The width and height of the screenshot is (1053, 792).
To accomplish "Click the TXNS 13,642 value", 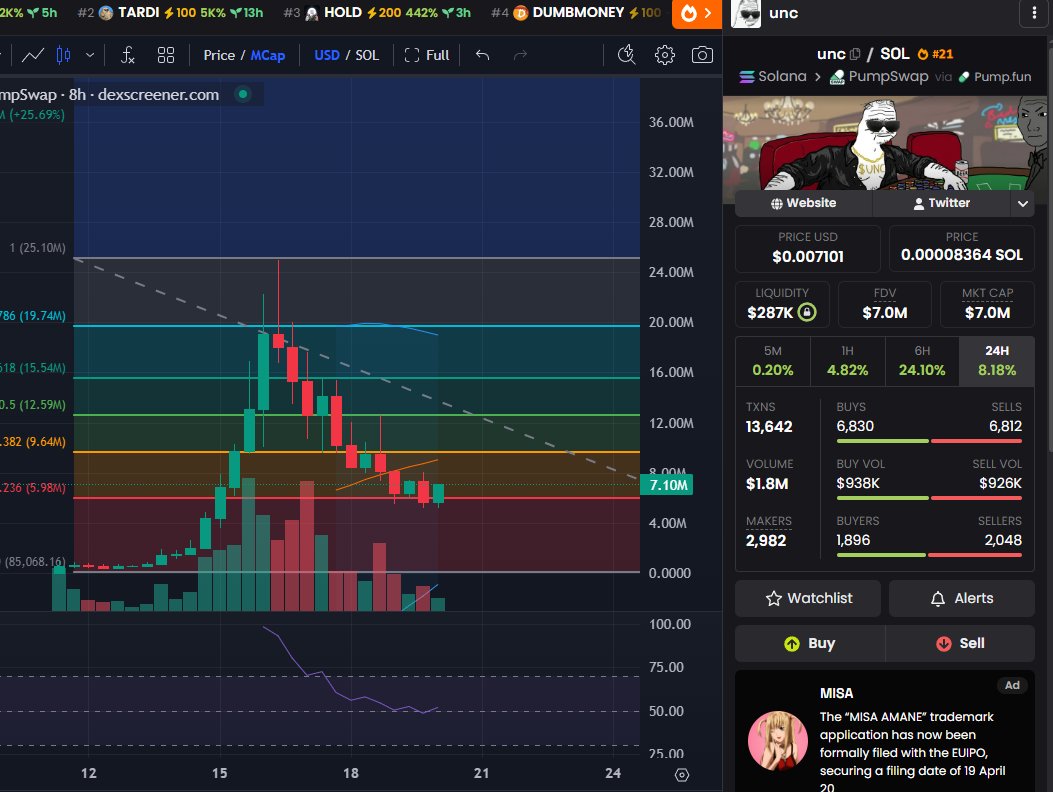I will (769, 427).
